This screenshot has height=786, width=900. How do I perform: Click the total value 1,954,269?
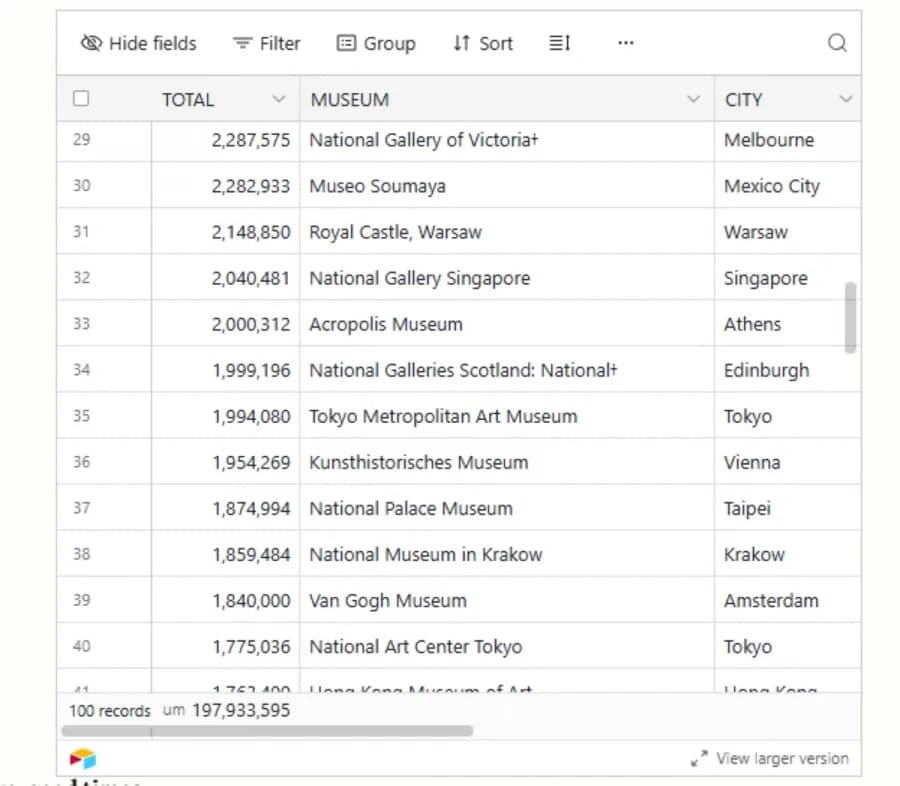(251, 462)
